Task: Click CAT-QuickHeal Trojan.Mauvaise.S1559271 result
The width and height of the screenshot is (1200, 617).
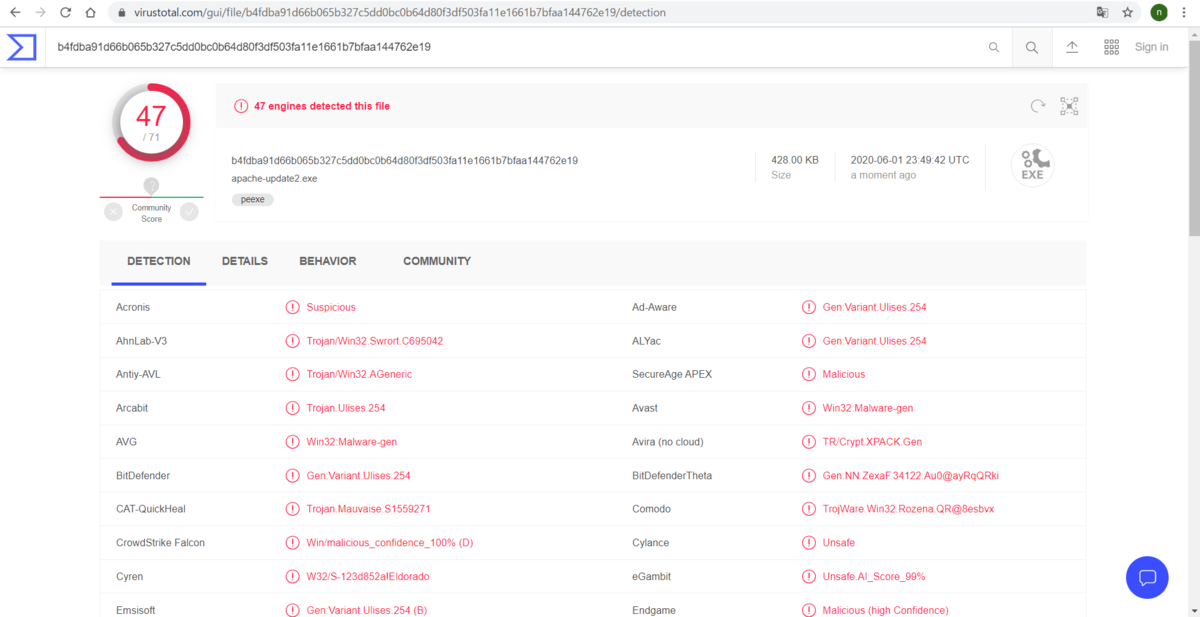Action: point(369,509)
